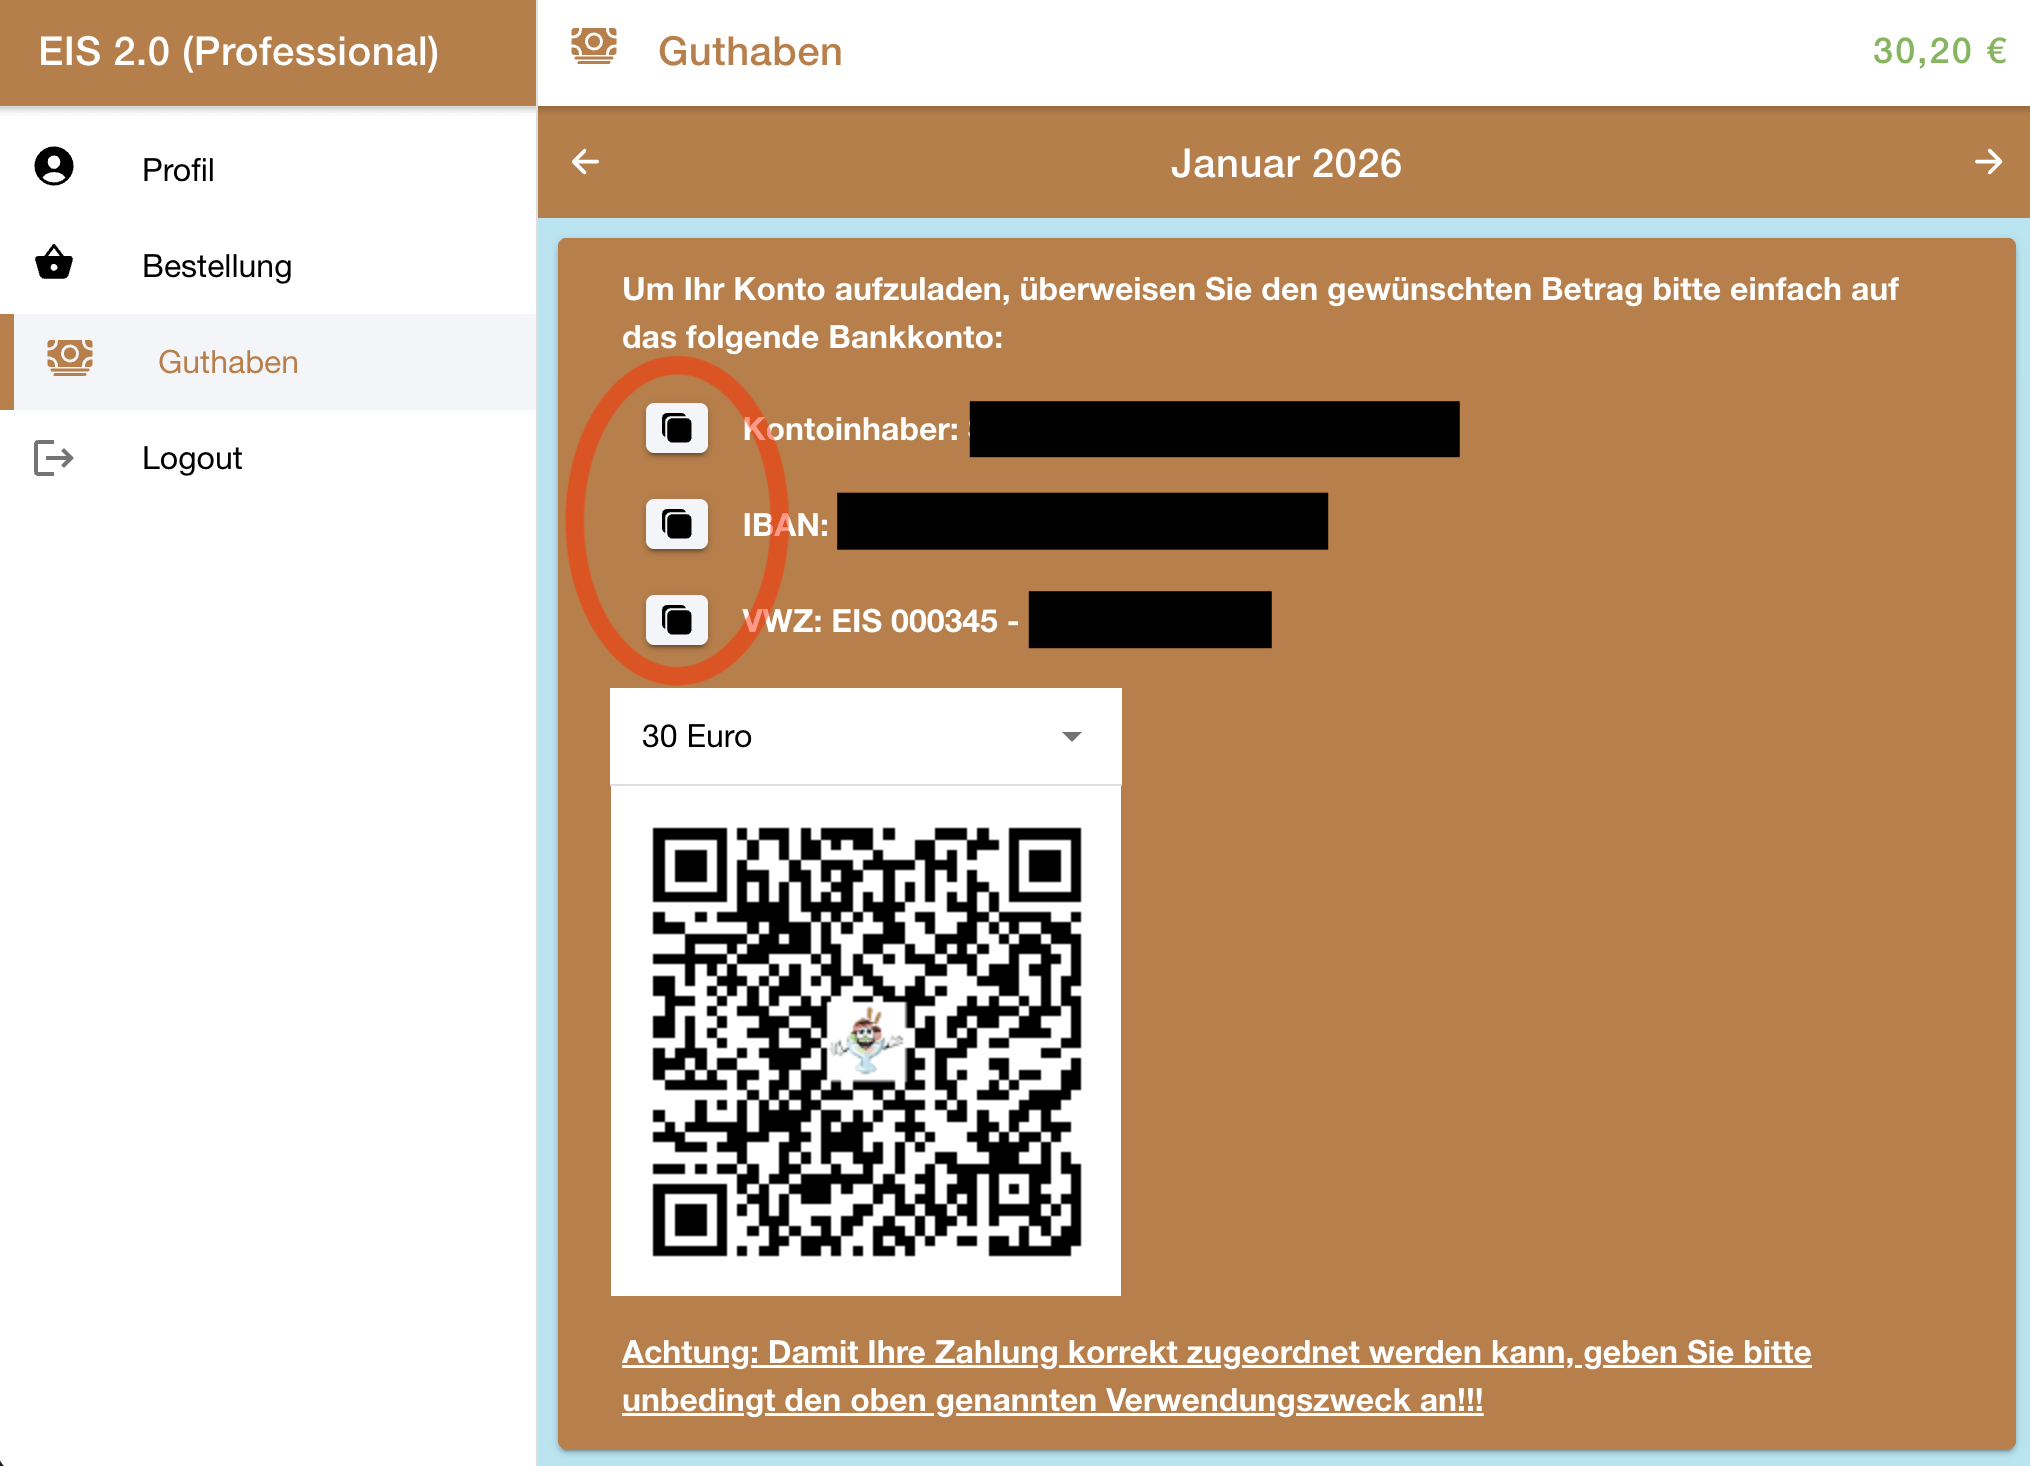Open the Profil menu entry
The height and width of the screenshot is (1466, 2030).
178,170
